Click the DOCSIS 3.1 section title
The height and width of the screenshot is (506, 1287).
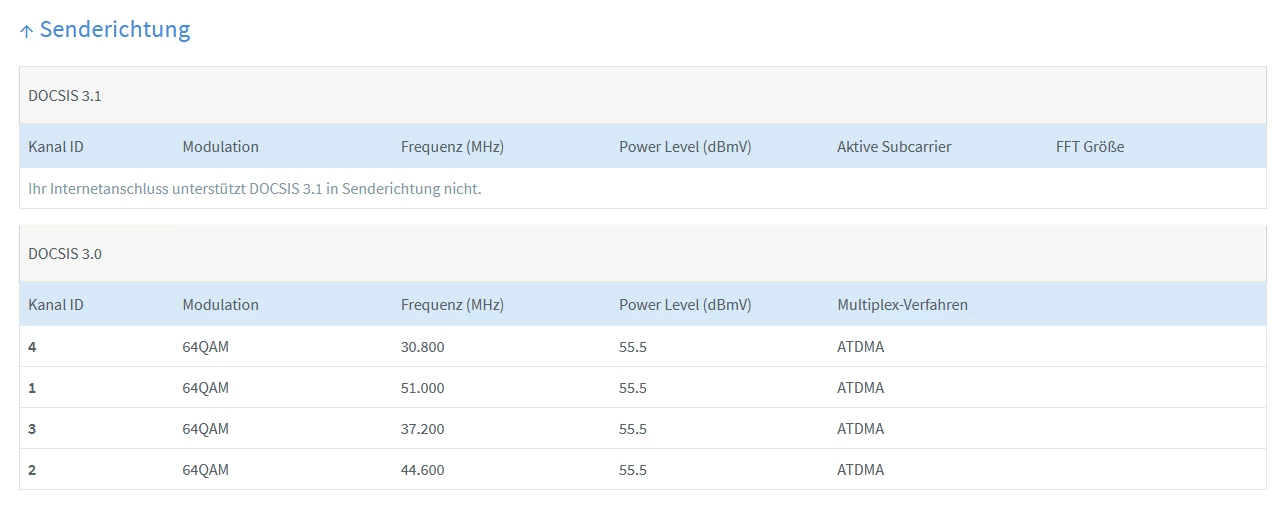pyautogui.click(x=65, y=96)
